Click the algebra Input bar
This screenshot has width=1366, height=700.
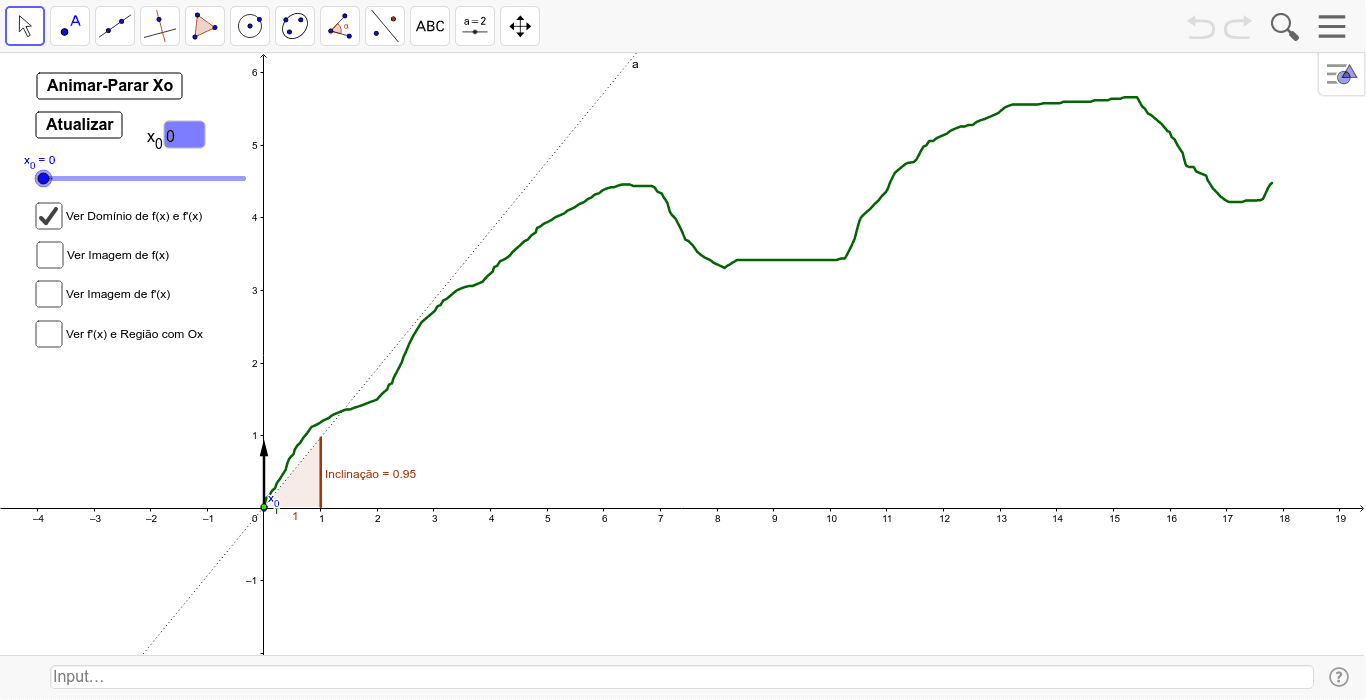tap(682, 677)
